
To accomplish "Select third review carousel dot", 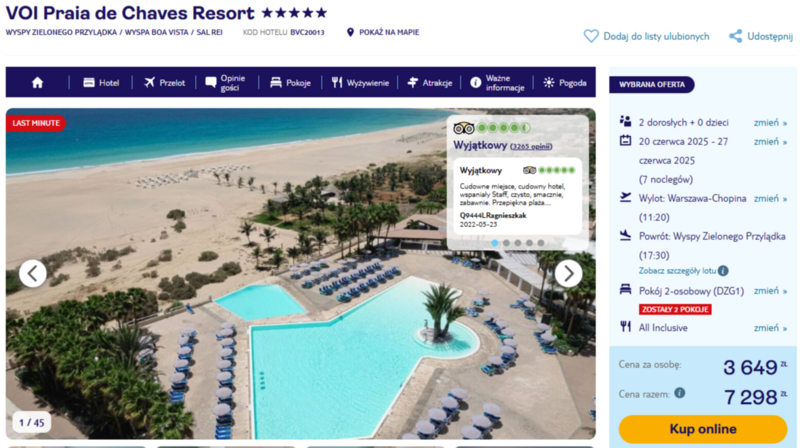I will 518,243.
